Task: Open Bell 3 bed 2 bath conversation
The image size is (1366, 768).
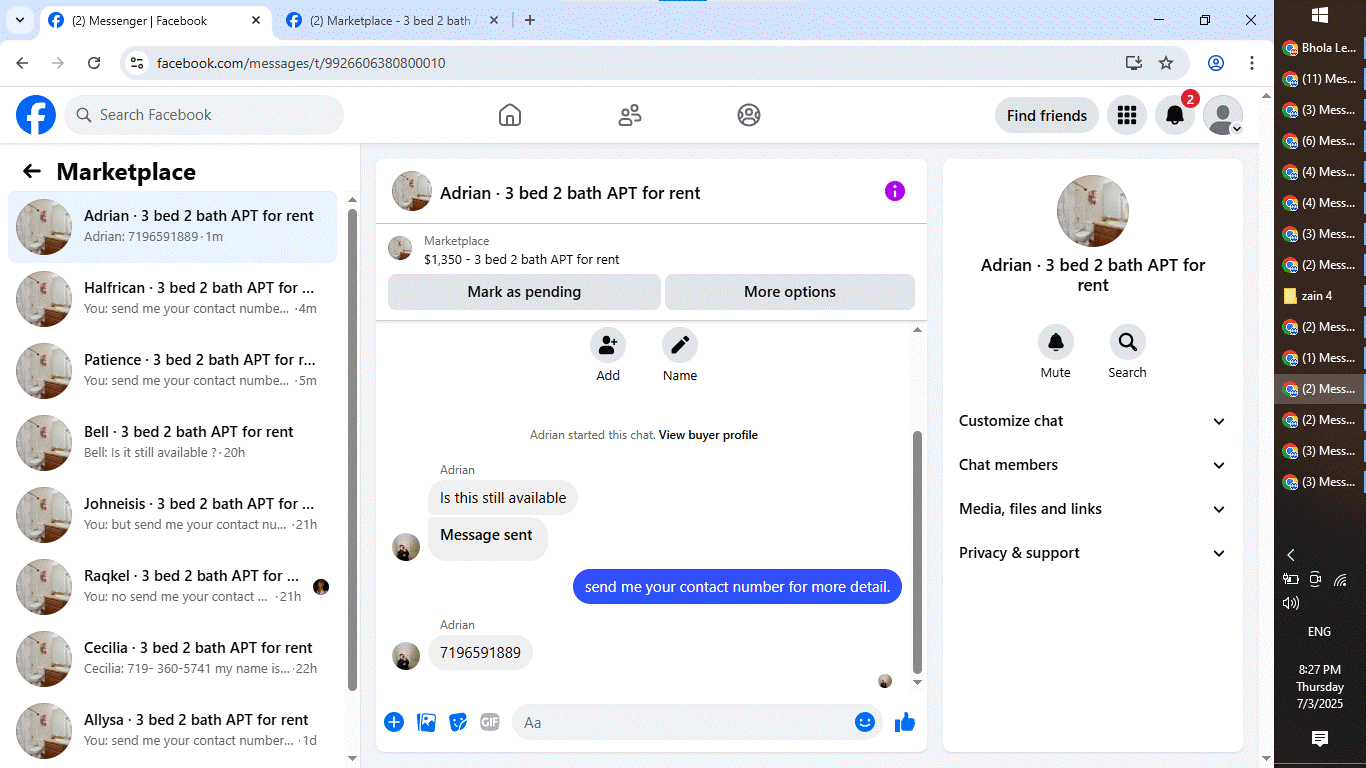Action: [x=172, y=442]
